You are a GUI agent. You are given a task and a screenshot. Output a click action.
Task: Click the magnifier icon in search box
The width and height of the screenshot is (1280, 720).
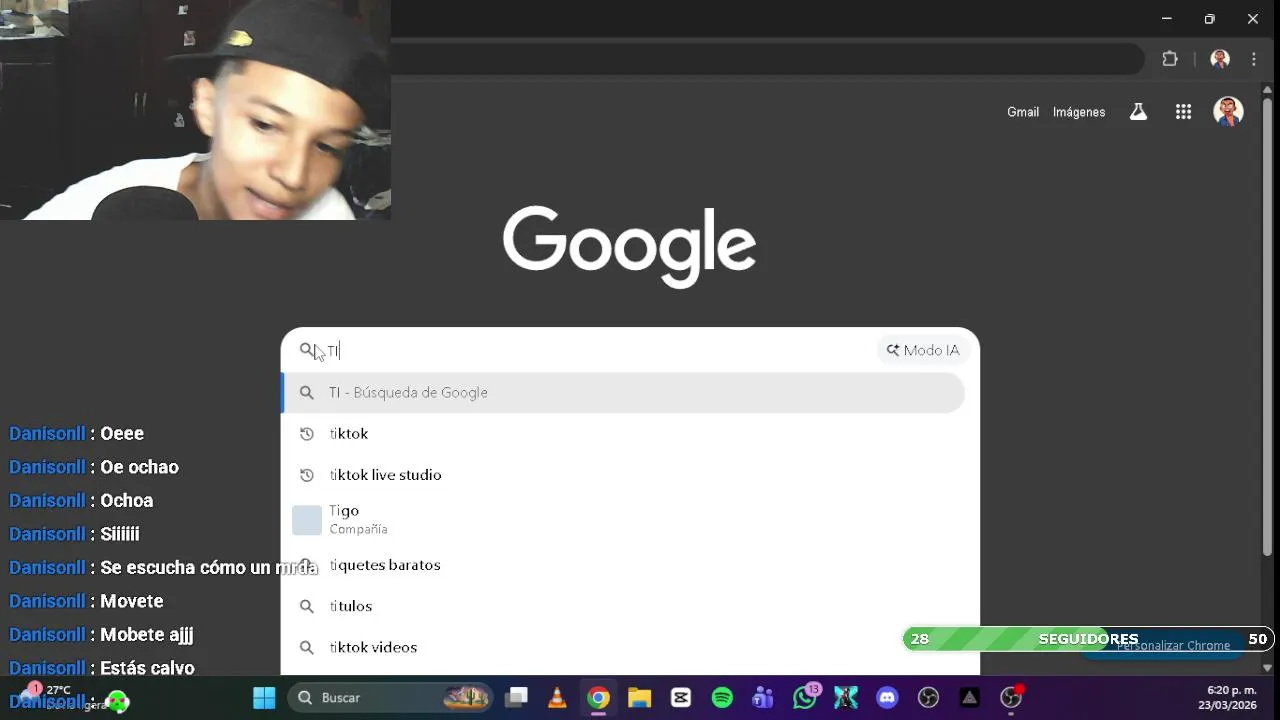[307, 350]
